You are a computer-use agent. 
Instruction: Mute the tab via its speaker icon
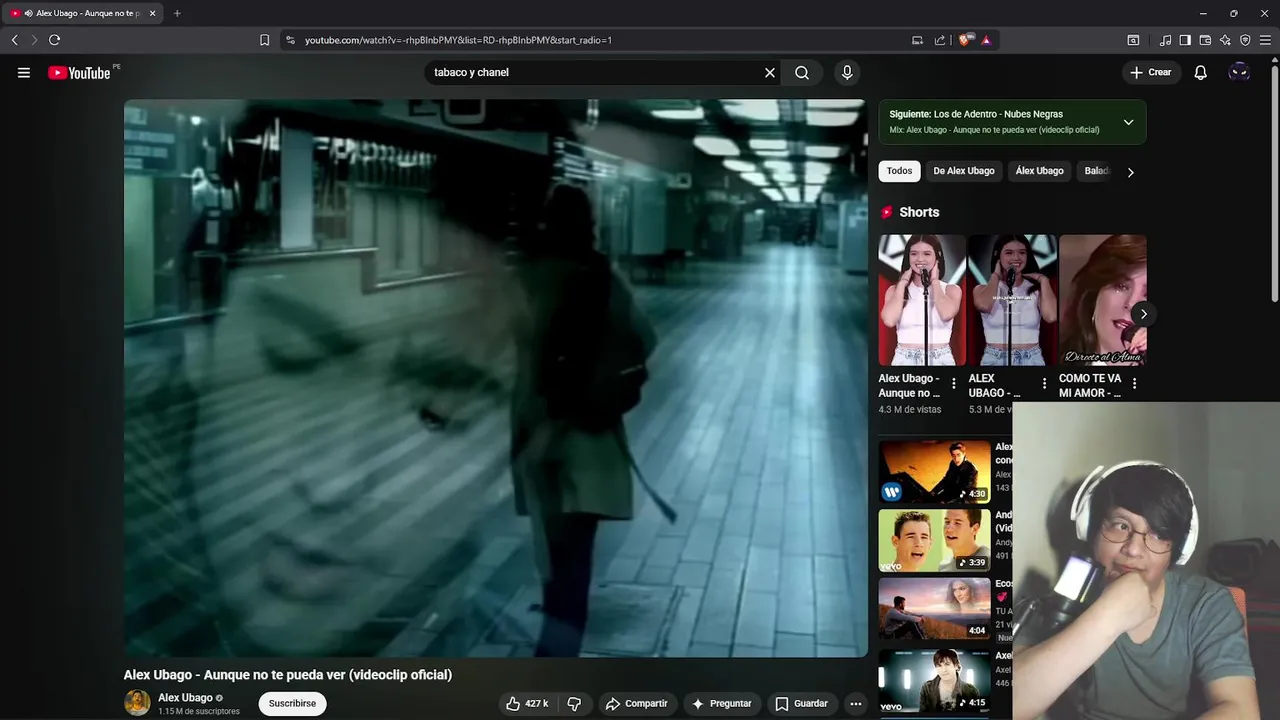28,13
